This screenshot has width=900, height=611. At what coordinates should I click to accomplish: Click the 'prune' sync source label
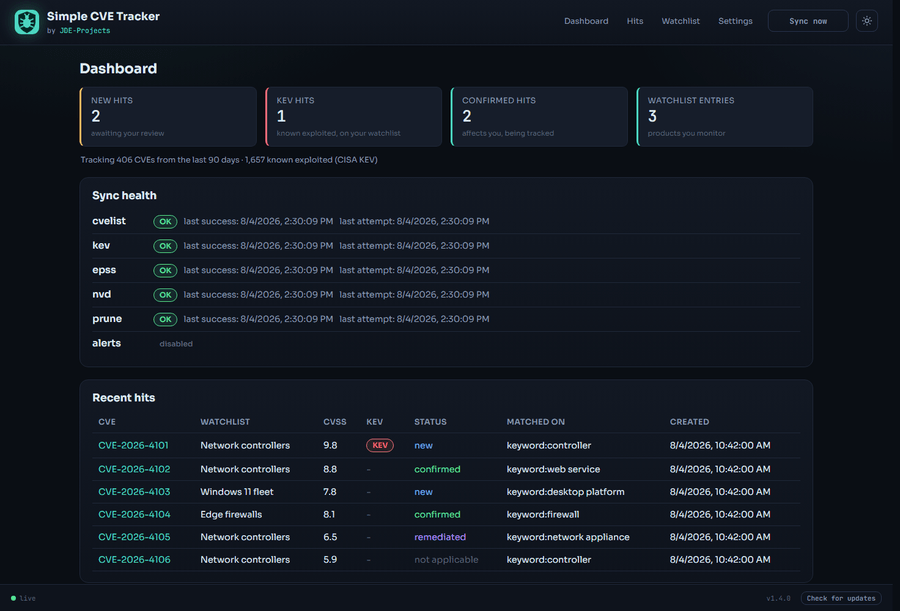point(107,319)
